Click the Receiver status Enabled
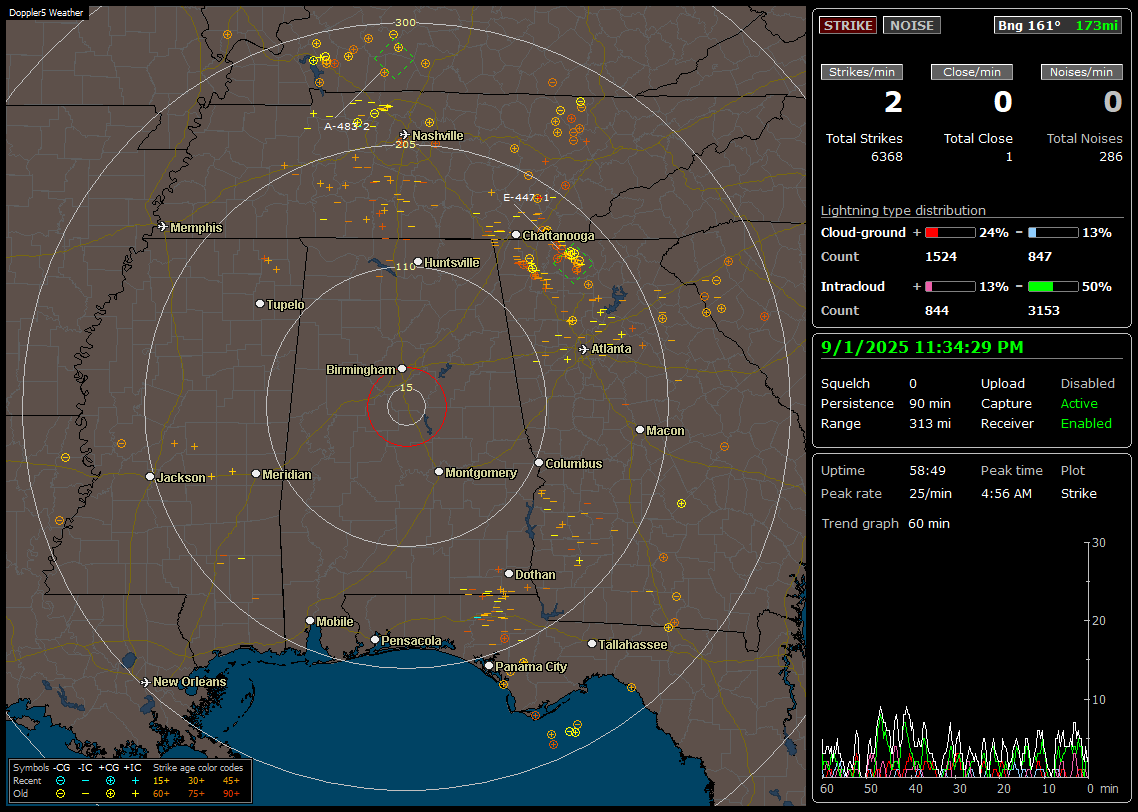 pyautogui.click(x=1086, y=424)
